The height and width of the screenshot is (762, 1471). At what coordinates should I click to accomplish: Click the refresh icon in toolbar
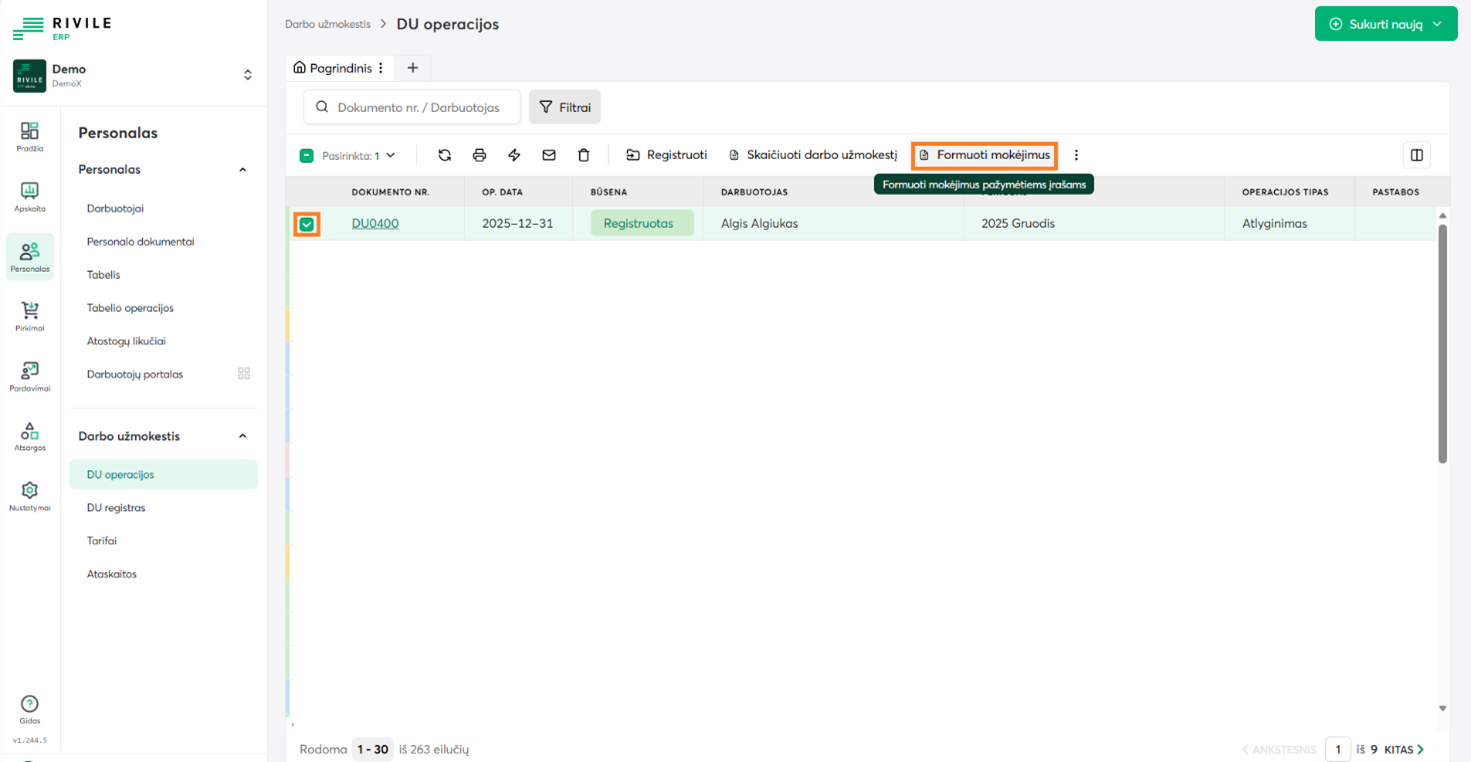444,155
